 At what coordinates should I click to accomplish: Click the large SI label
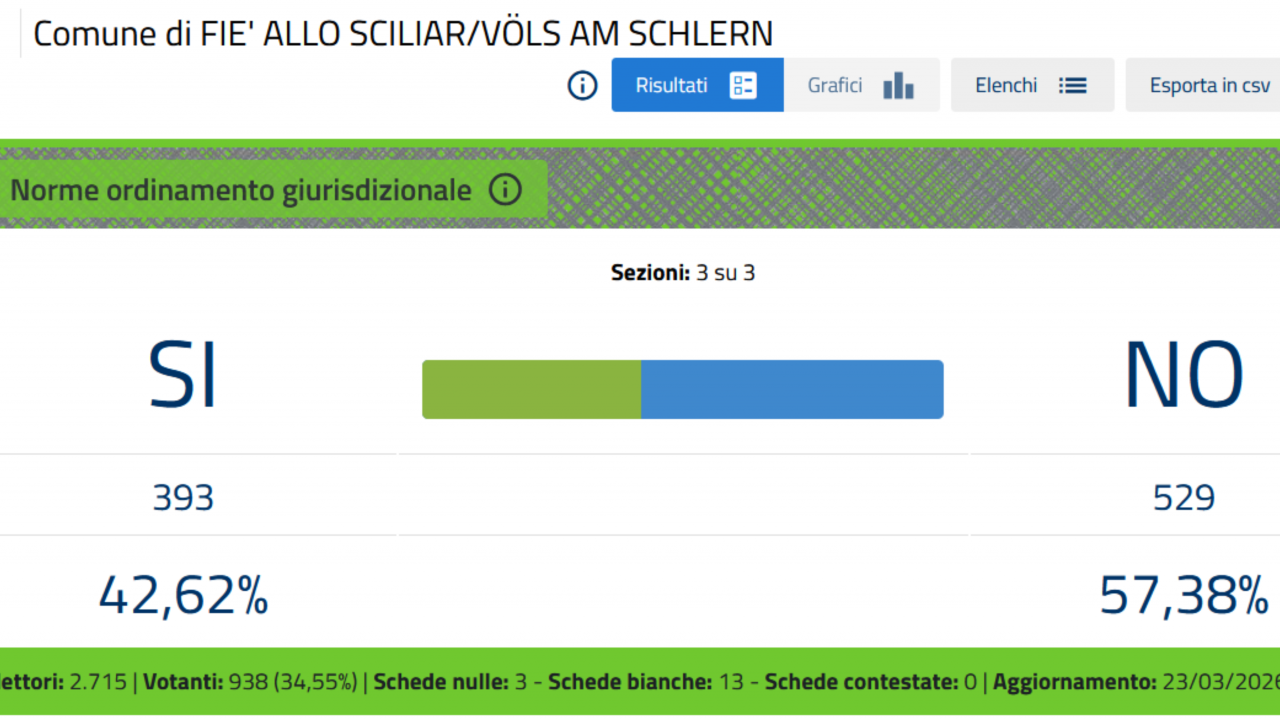pyautogui.click(x=183, y=376)
